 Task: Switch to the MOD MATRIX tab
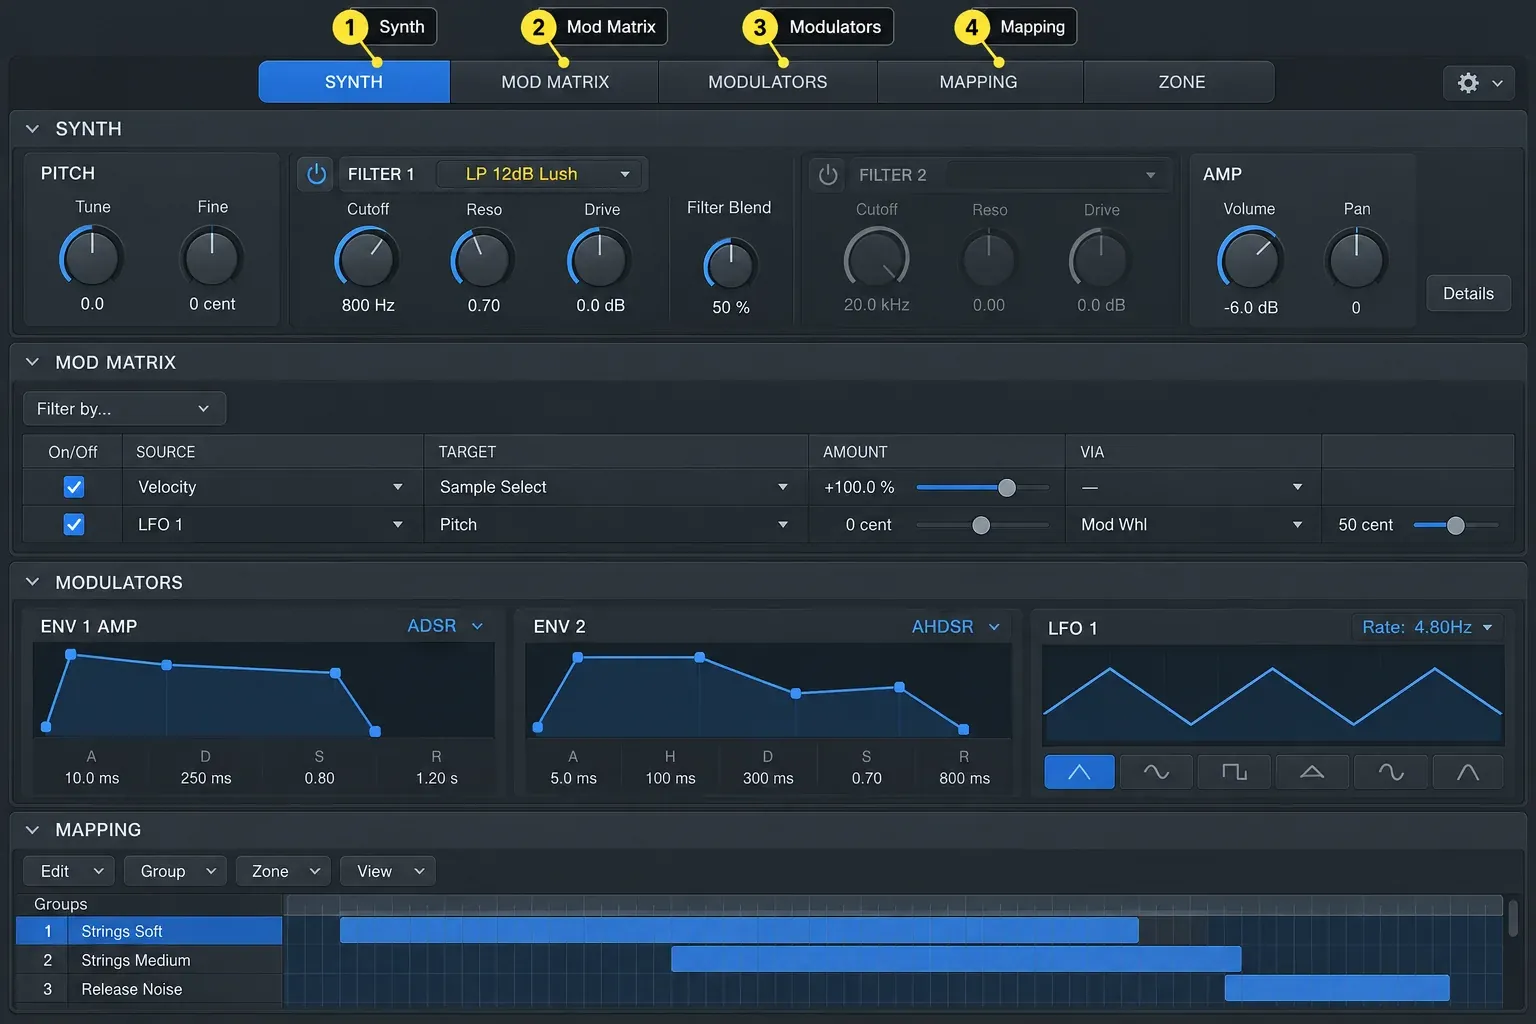click(554, 82)
